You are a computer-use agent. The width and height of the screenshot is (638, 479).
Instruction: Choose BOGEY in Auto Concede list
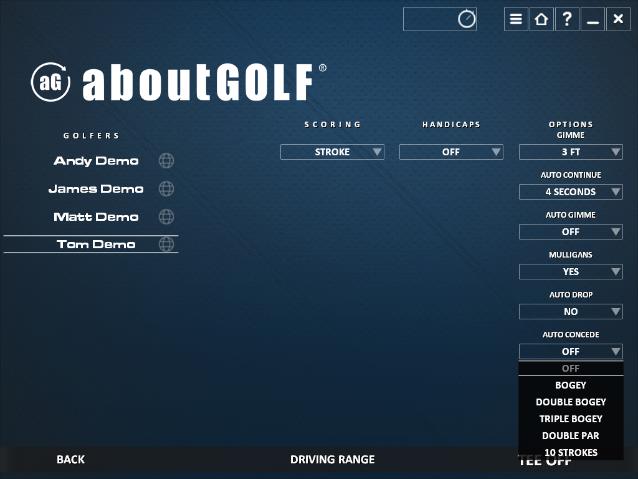click(x=570, y=385)
